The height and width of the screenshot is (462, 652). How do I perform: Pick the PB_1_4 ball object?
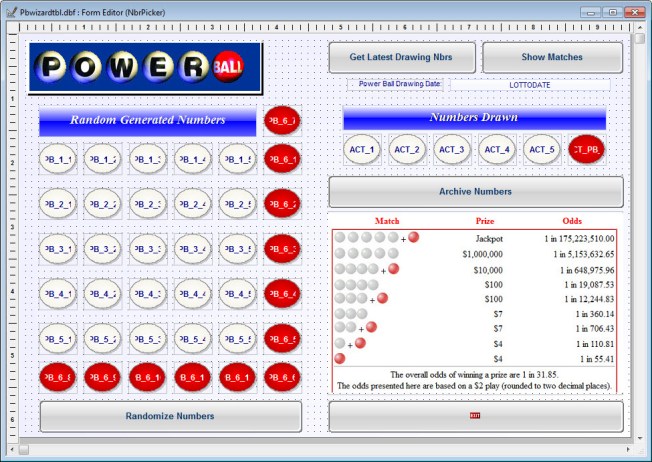pos(193,159)
